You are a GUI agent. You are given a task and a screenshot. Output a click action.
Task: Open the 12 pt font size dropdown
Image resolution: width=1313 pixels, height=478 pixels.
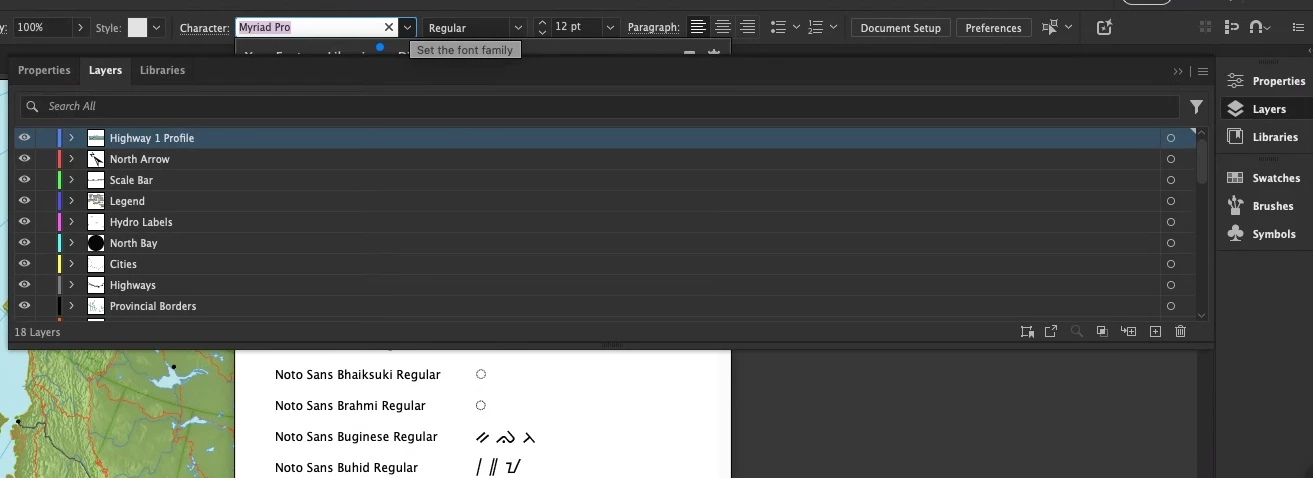coord(609,28)
